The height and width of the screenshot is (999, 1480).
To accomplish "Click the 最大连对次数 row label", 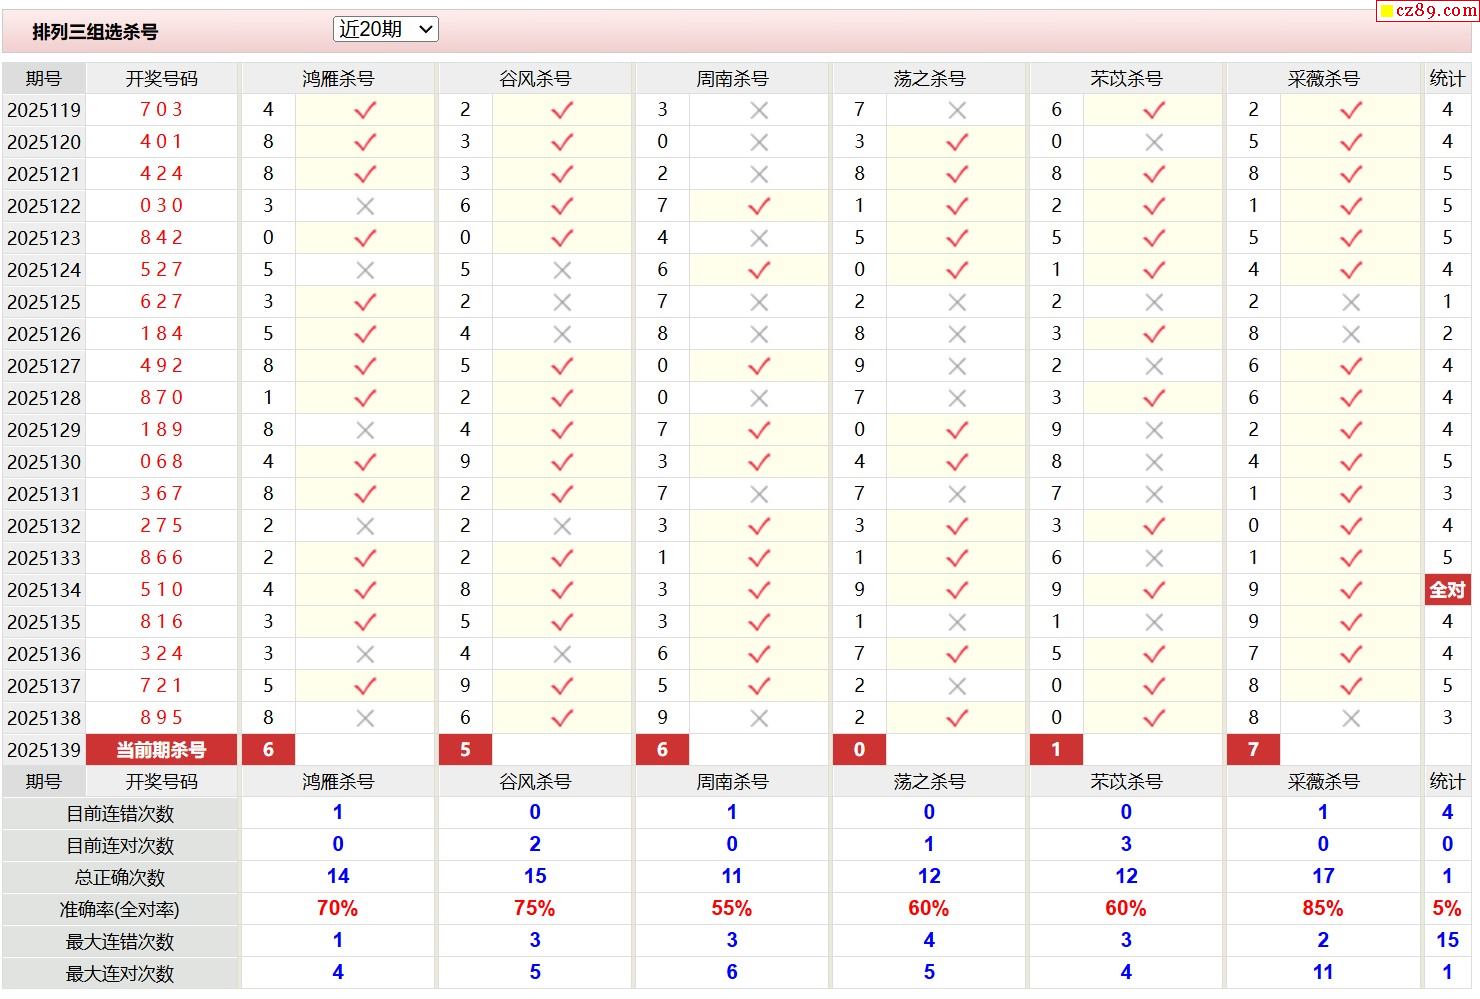I will coord(120,974).
